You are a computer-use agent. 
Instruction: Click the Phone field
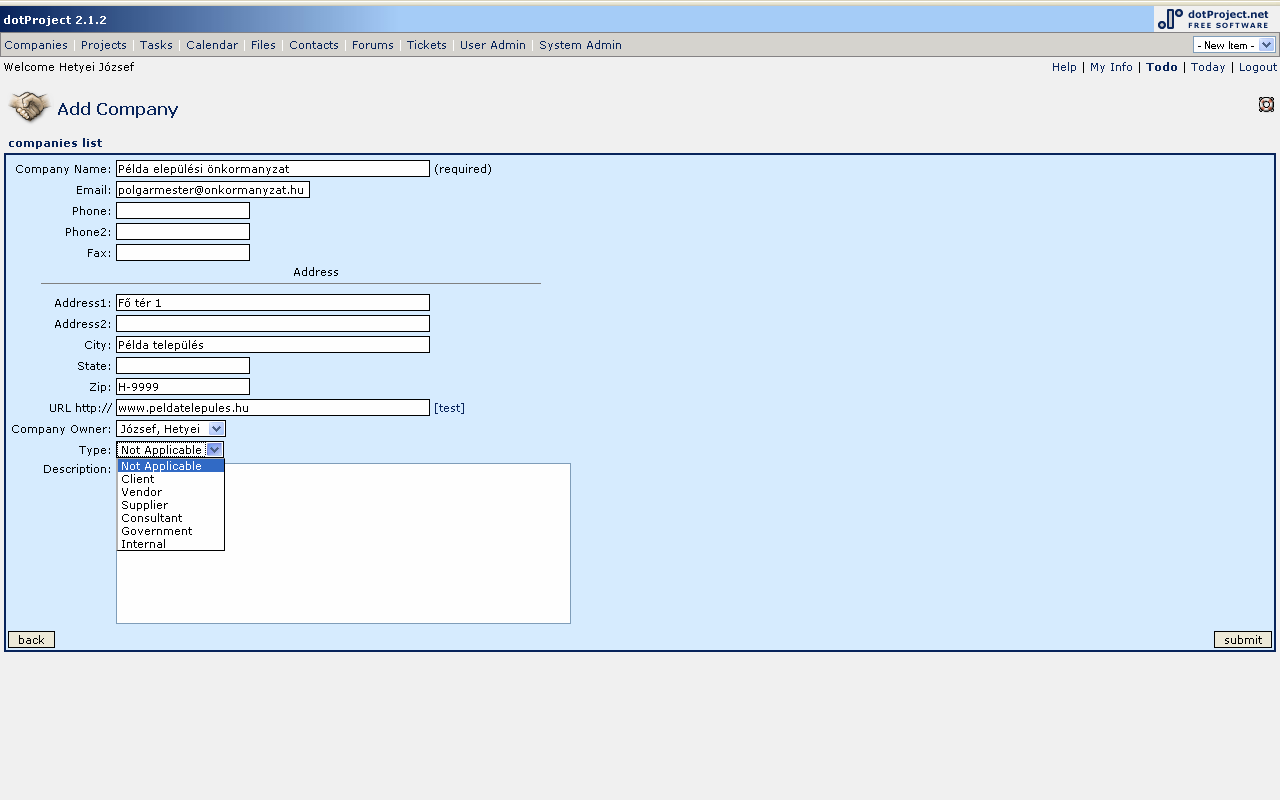tap(183, 211)
